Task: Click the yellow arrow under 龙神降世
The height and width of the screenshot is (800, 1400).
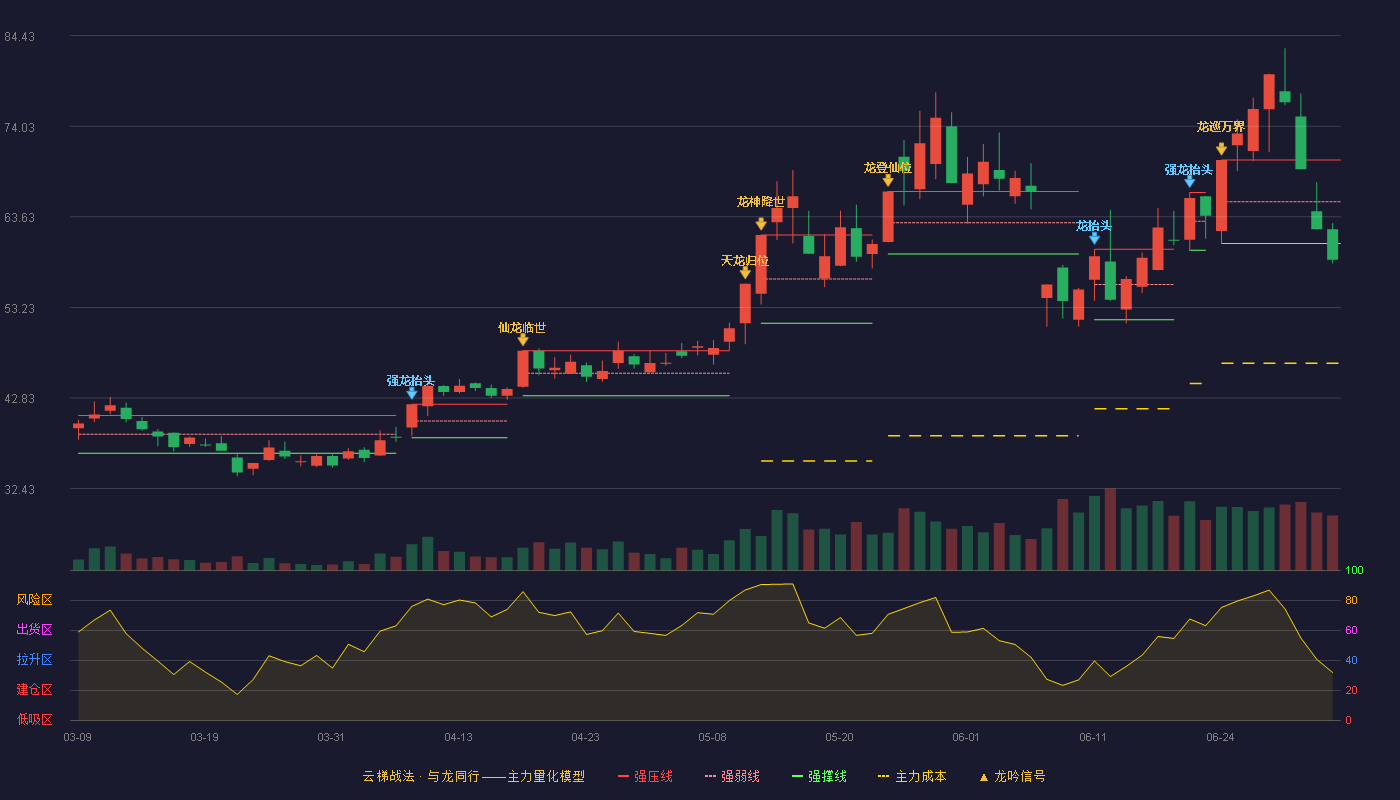Action: click(x=761, y=224)
